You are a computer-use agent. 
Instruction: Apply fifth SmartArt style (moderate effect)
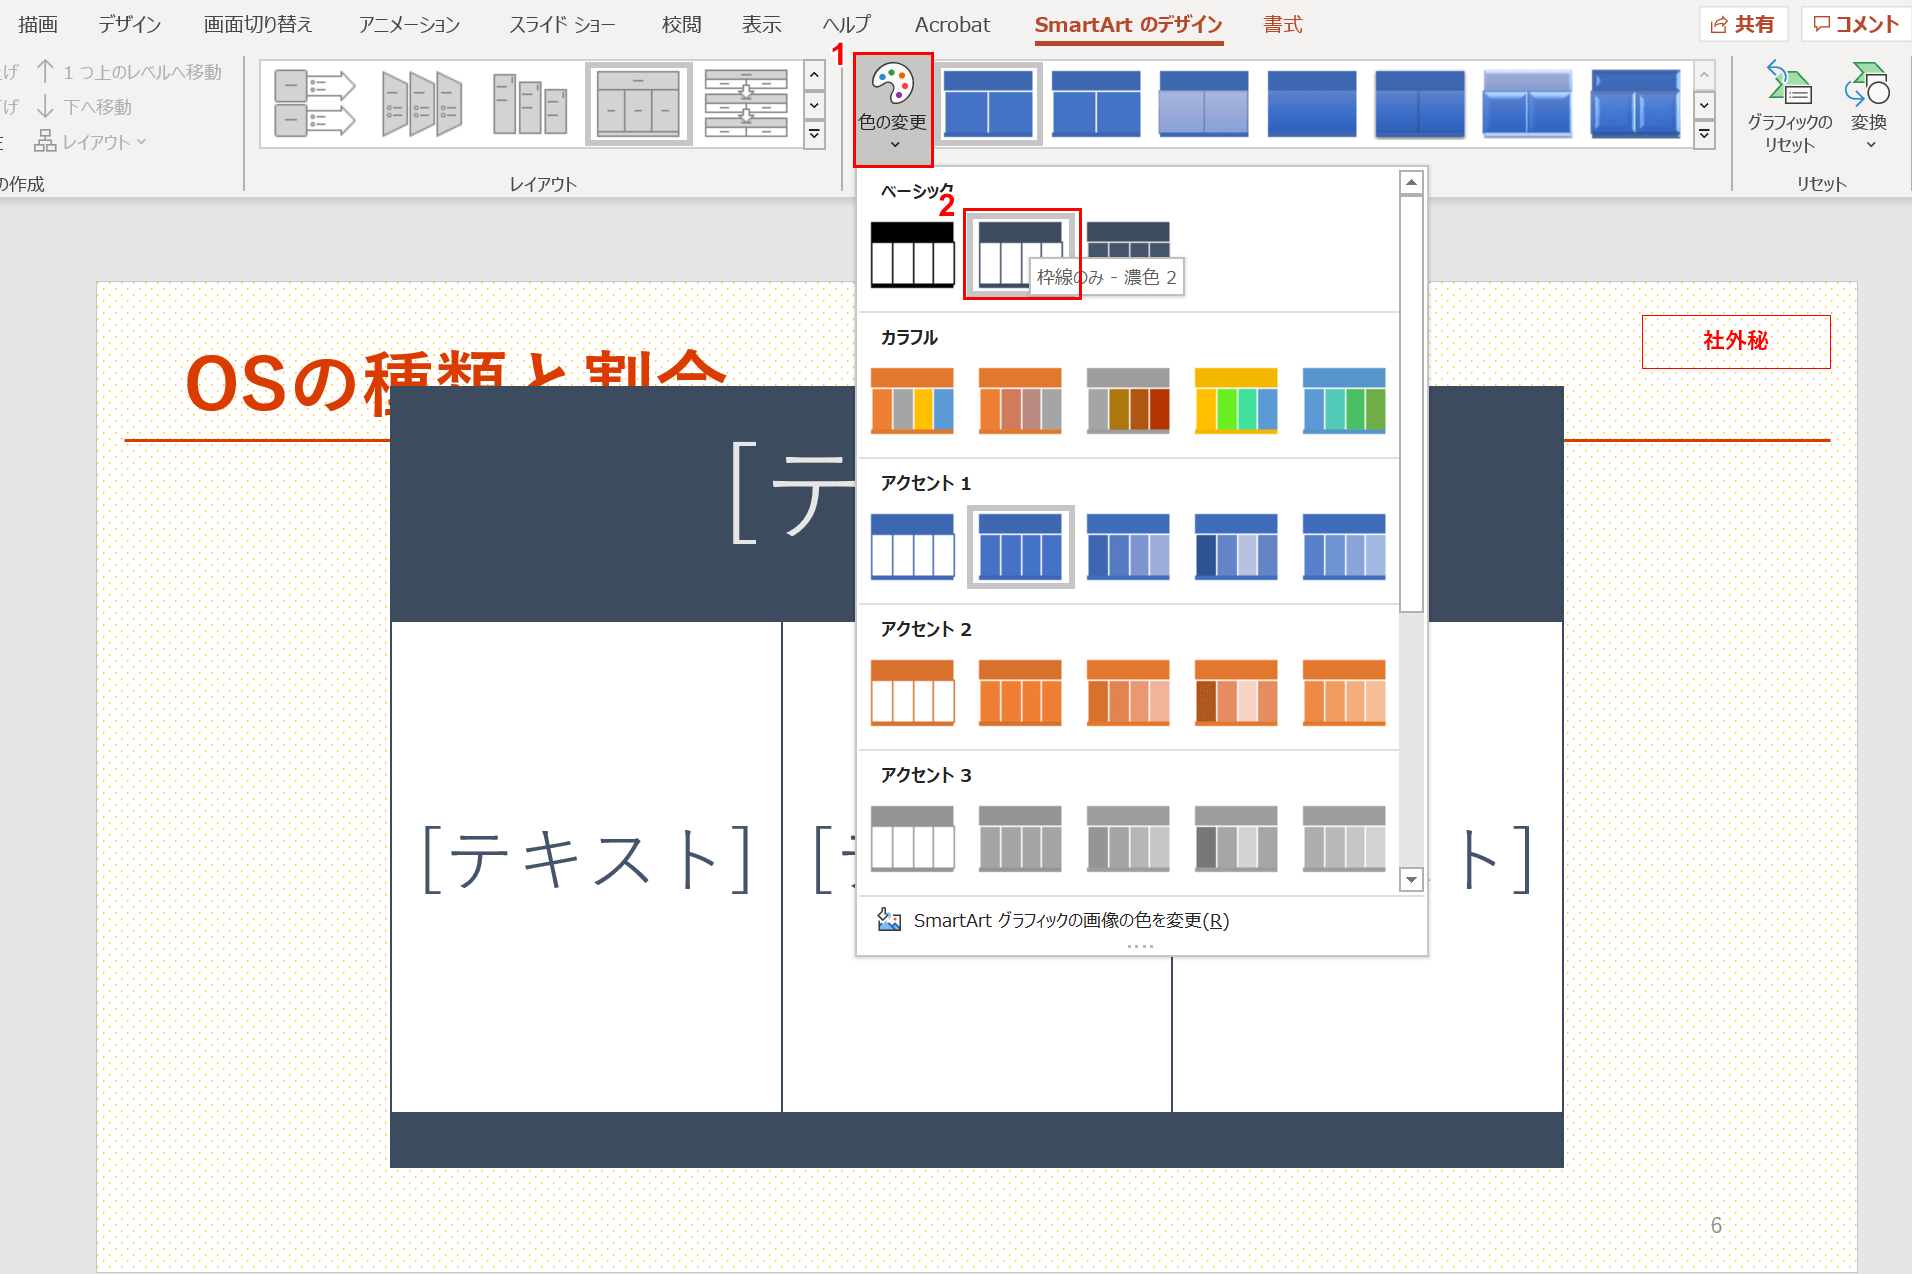tap(1420, 103)
